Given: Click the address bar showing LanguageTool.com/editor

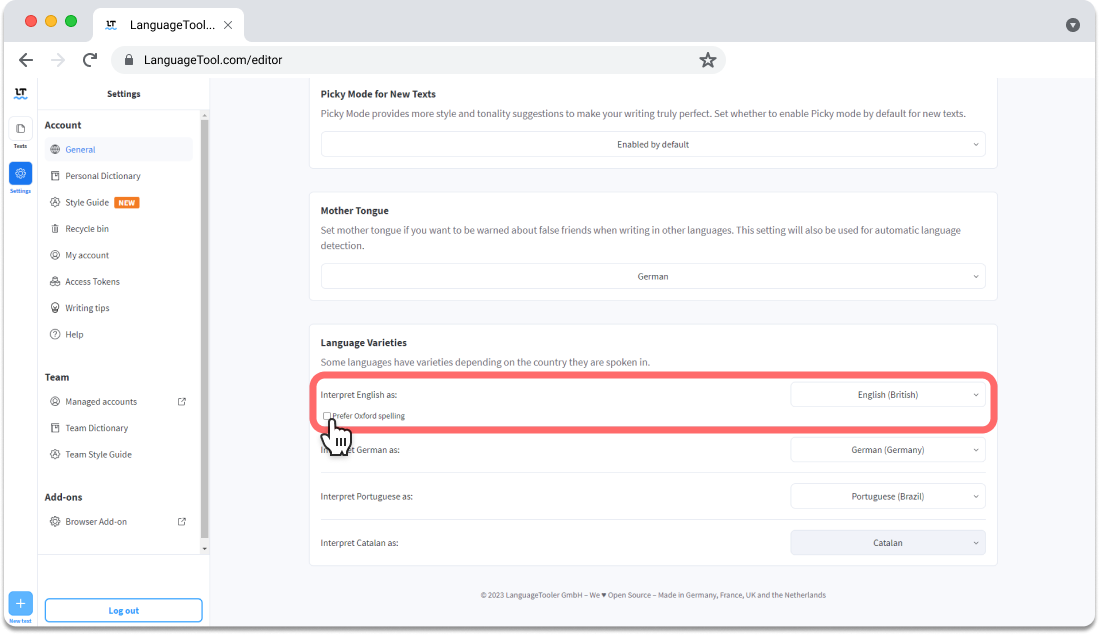Looking at the screenshot, I should click(418, 60).
